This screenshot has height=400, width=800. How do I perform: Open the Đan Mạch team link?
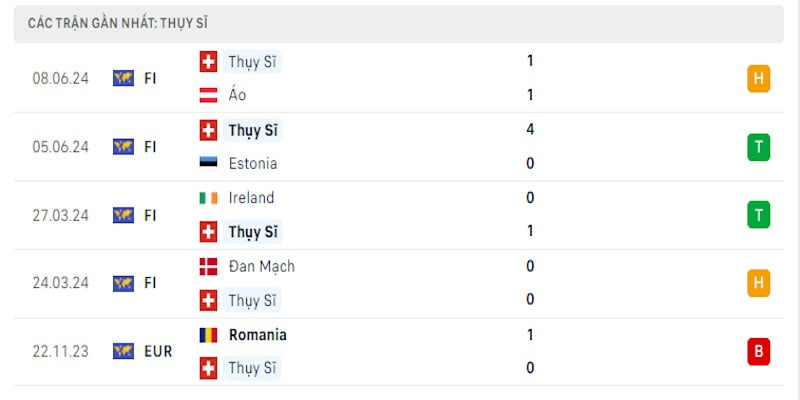(x=262, y=266)
